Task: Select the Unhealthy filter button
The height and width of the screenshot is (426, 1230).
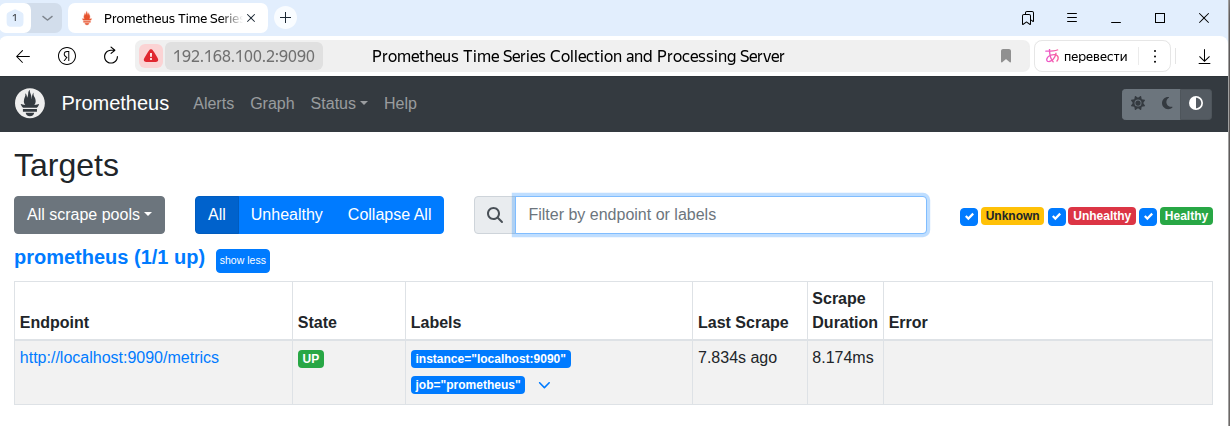Action: 286,215
